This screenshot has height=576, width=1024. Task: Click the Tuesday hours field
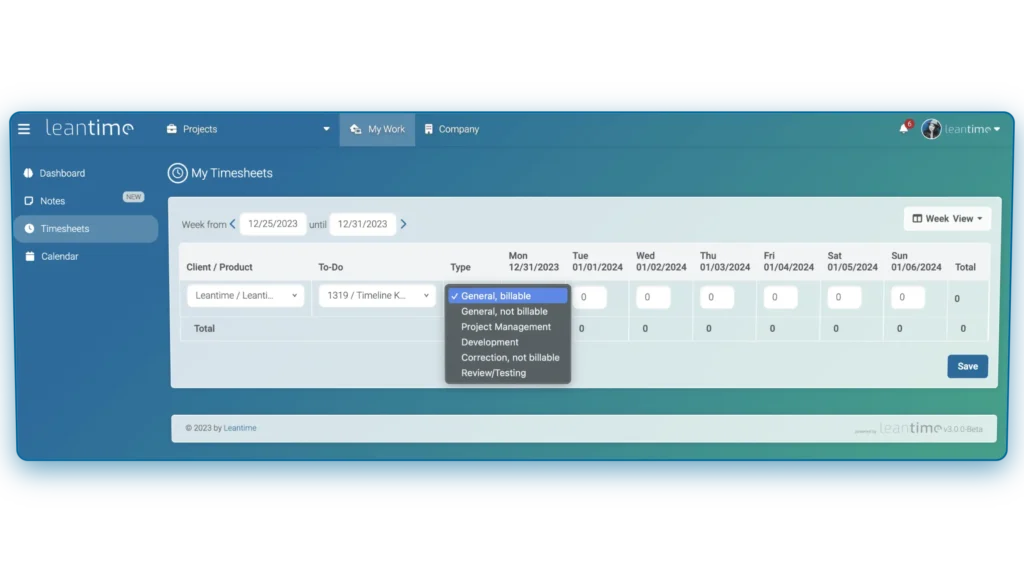click(590, 297)
